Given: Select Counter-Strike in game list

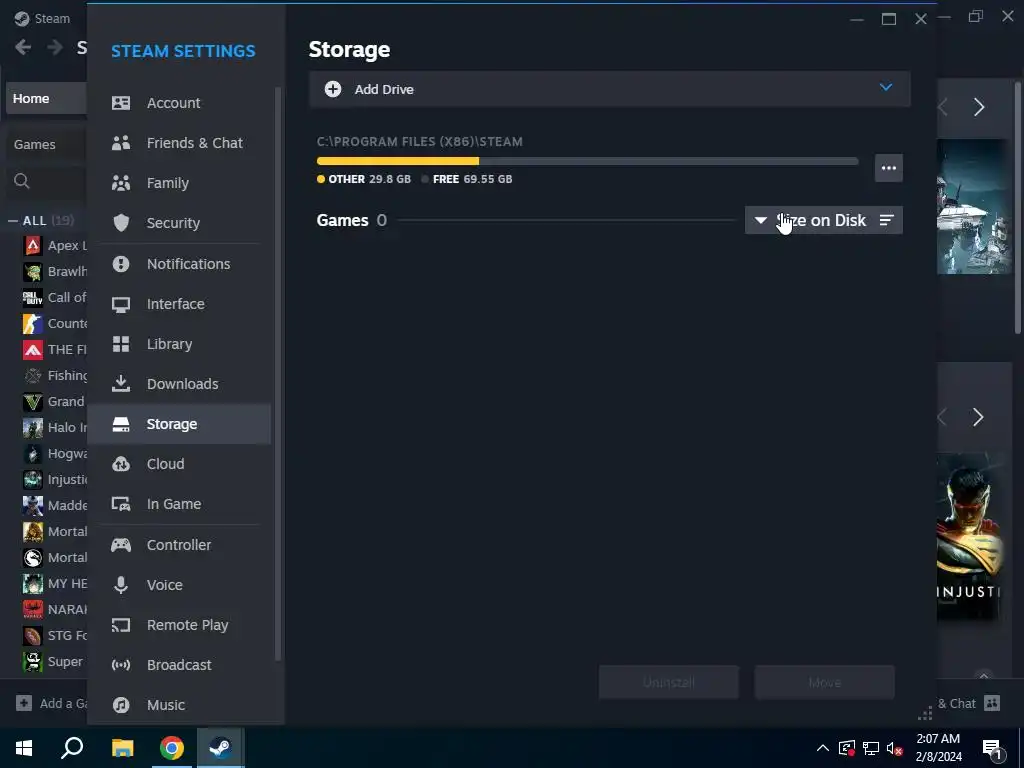Looking at the screenshot, I should [x=55, y=323].
